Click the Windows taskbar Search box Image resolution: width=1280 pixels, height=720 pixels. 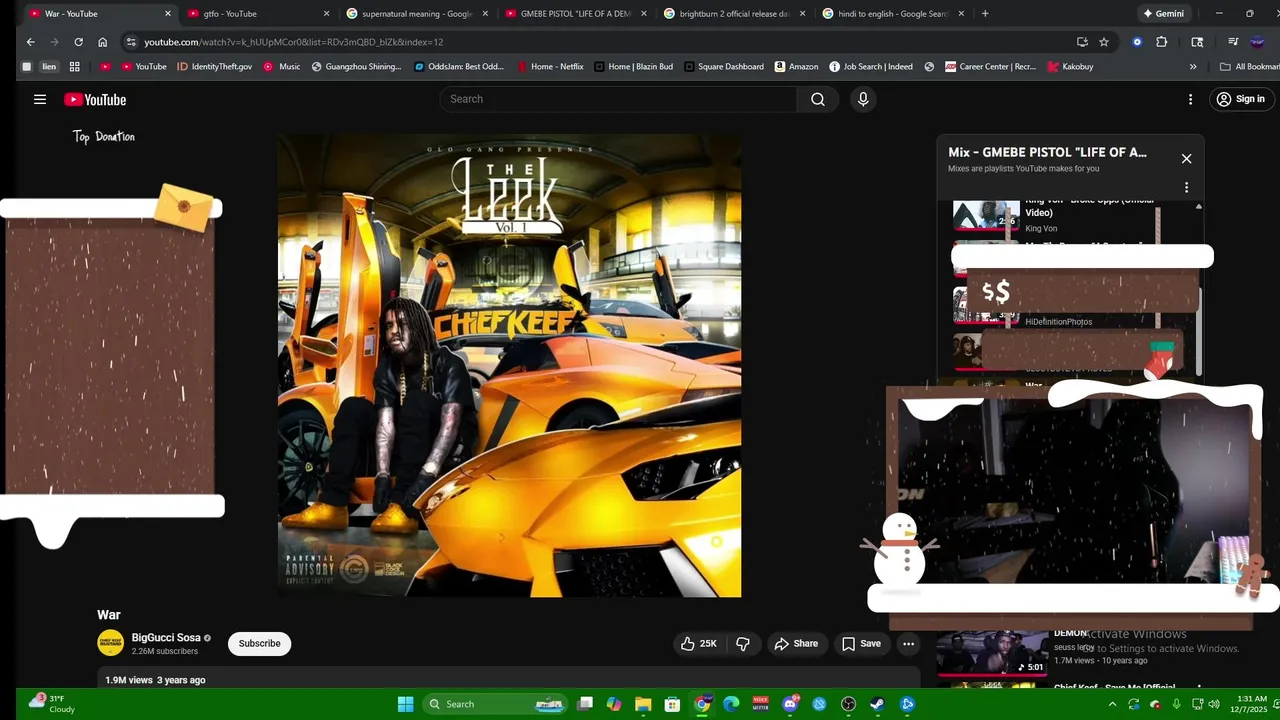click(496, 704)
